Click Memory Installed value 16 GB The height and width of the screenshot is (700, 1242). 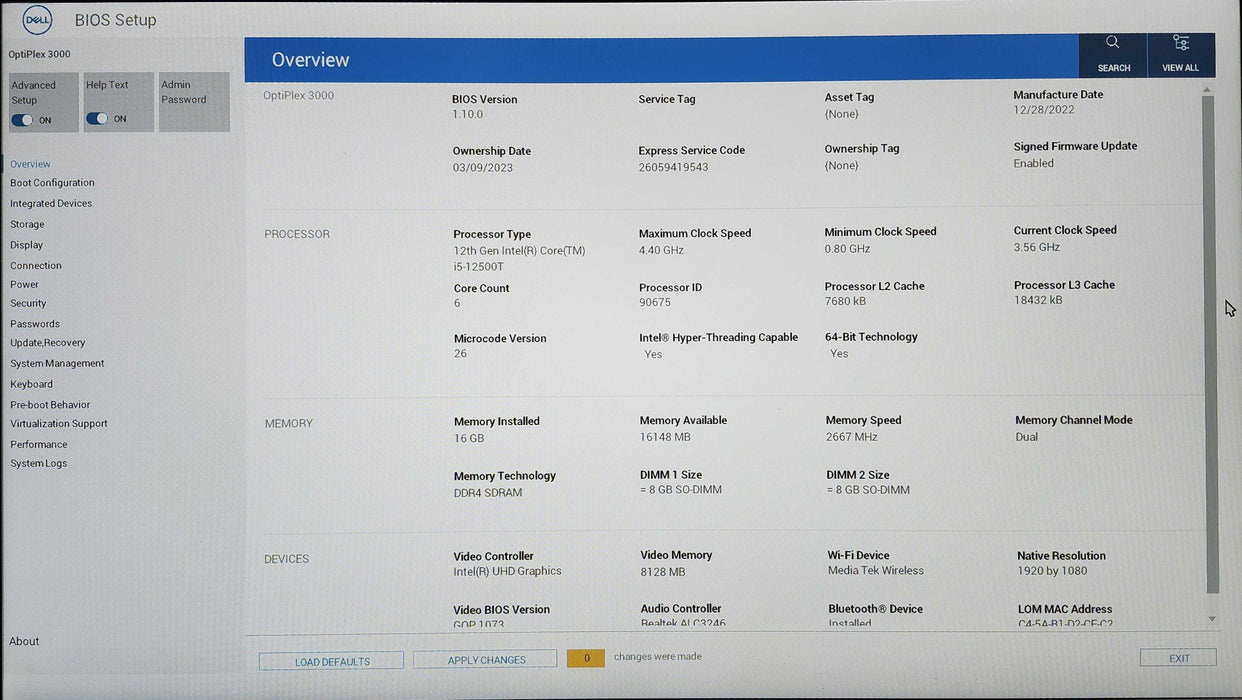(x=469, y=438)
